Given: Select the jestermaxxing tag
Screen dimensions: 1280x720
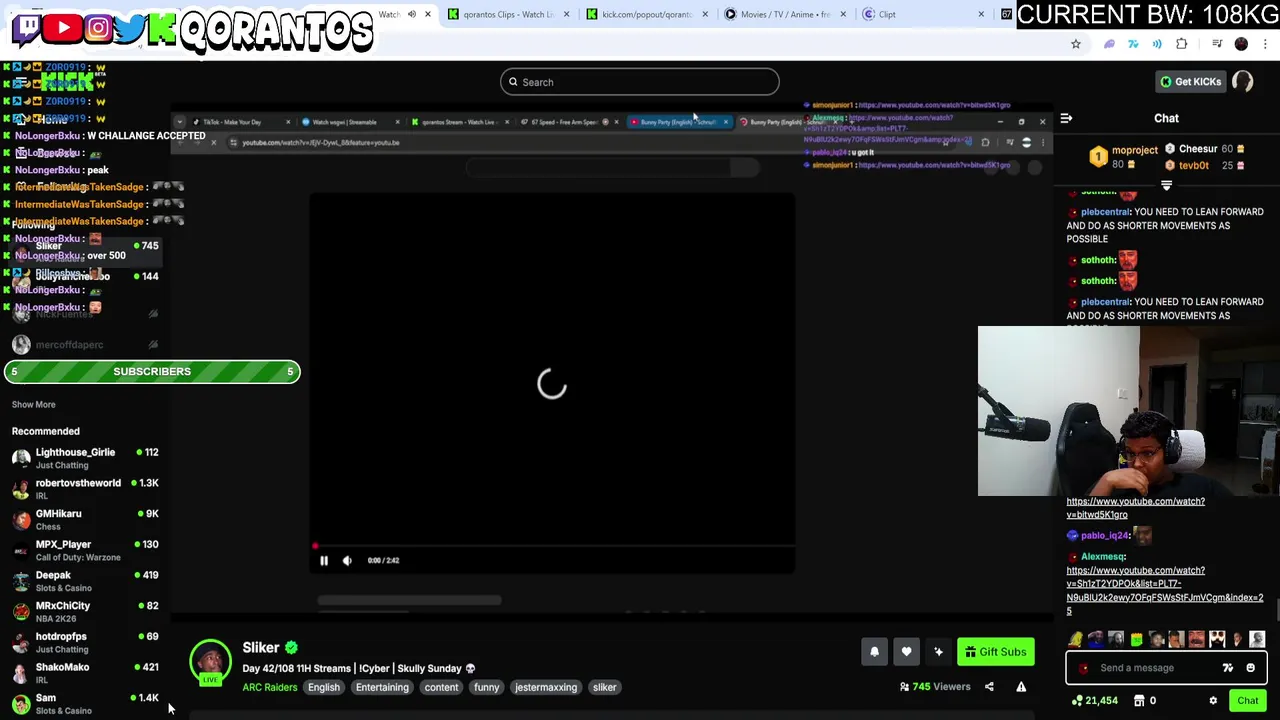Looking at the screenshot, I should point(546,688).
